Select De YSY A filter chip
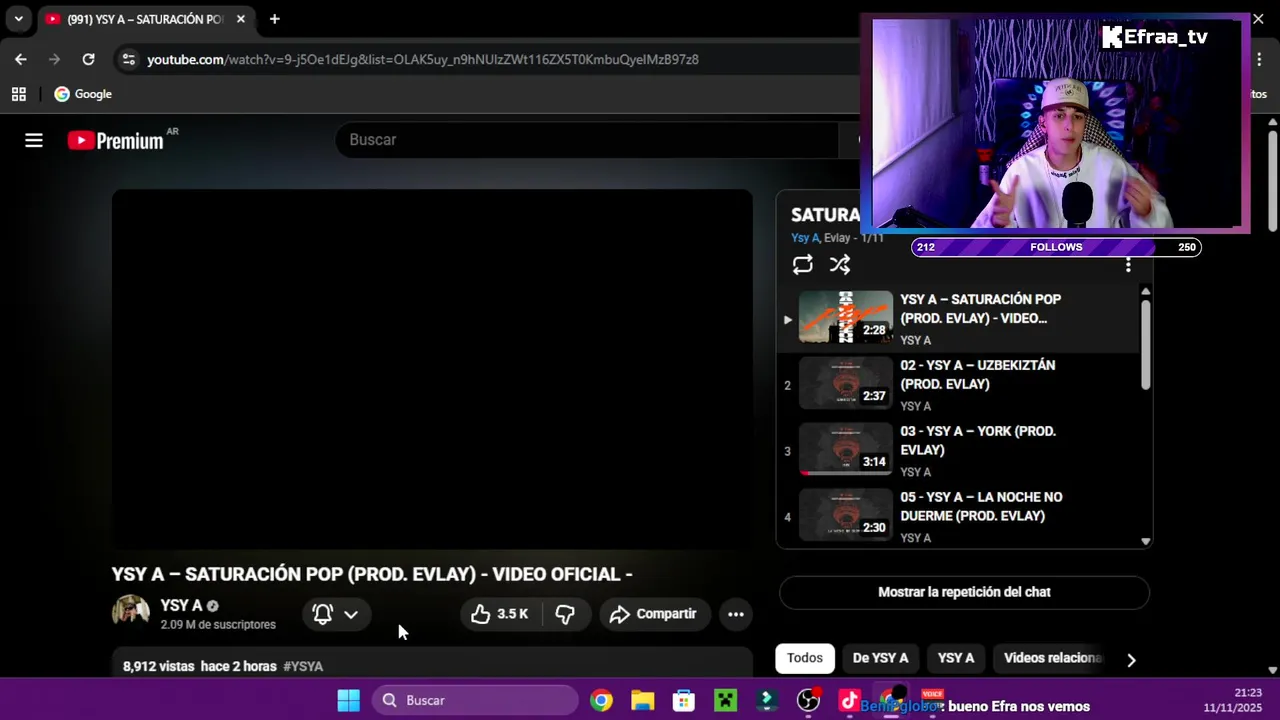This screenshot has width=1280, height=720. [x=880, y=658]
